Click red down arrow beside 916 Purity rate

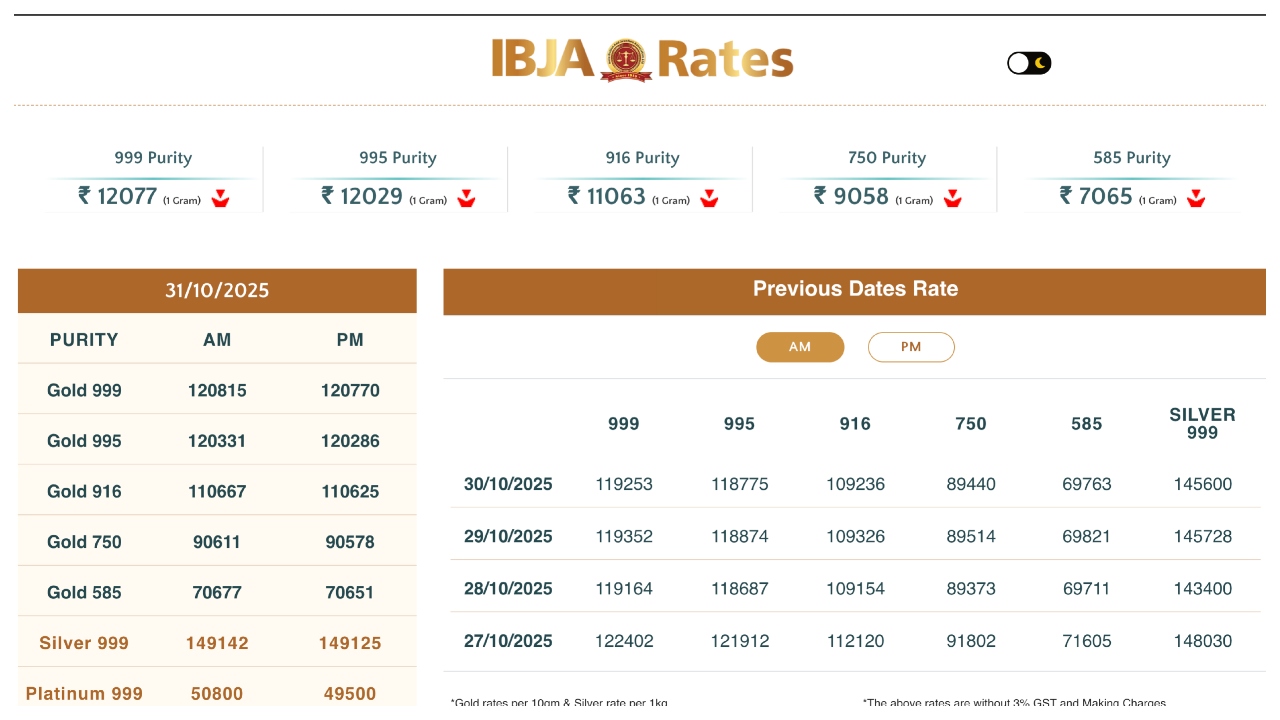point(709,198)
